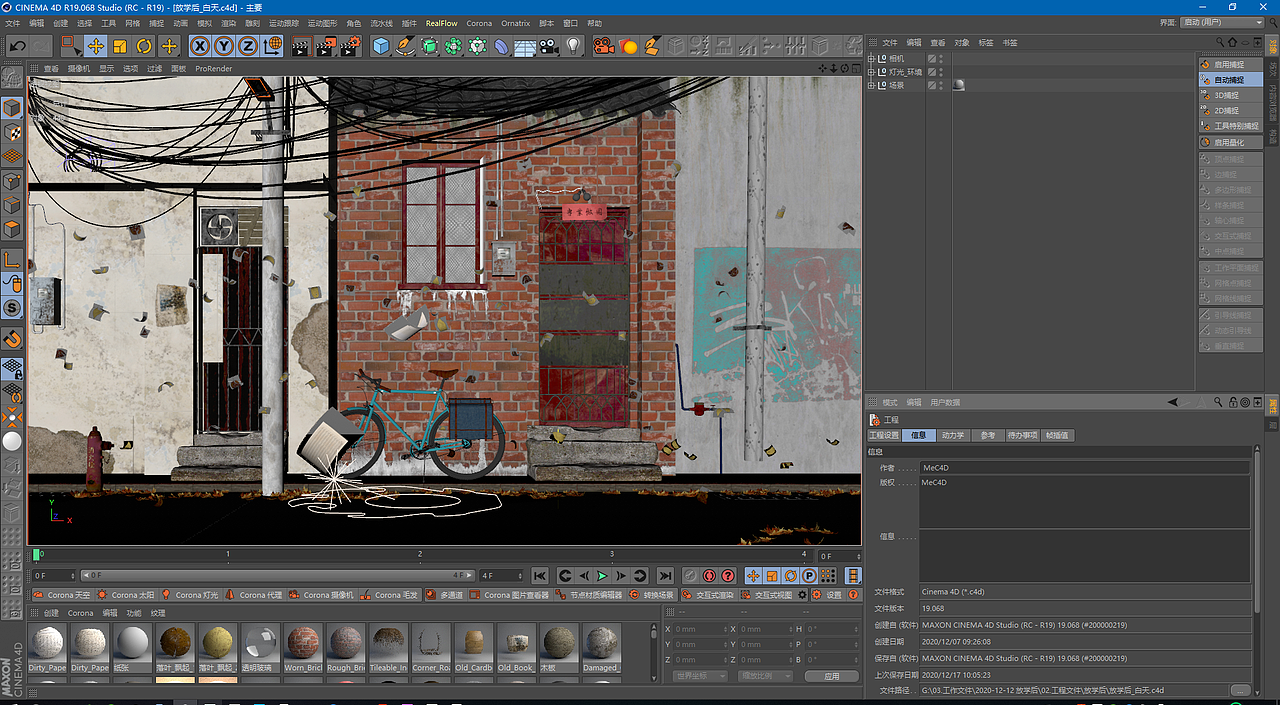Open the RealFlow menu

point(441,23)
